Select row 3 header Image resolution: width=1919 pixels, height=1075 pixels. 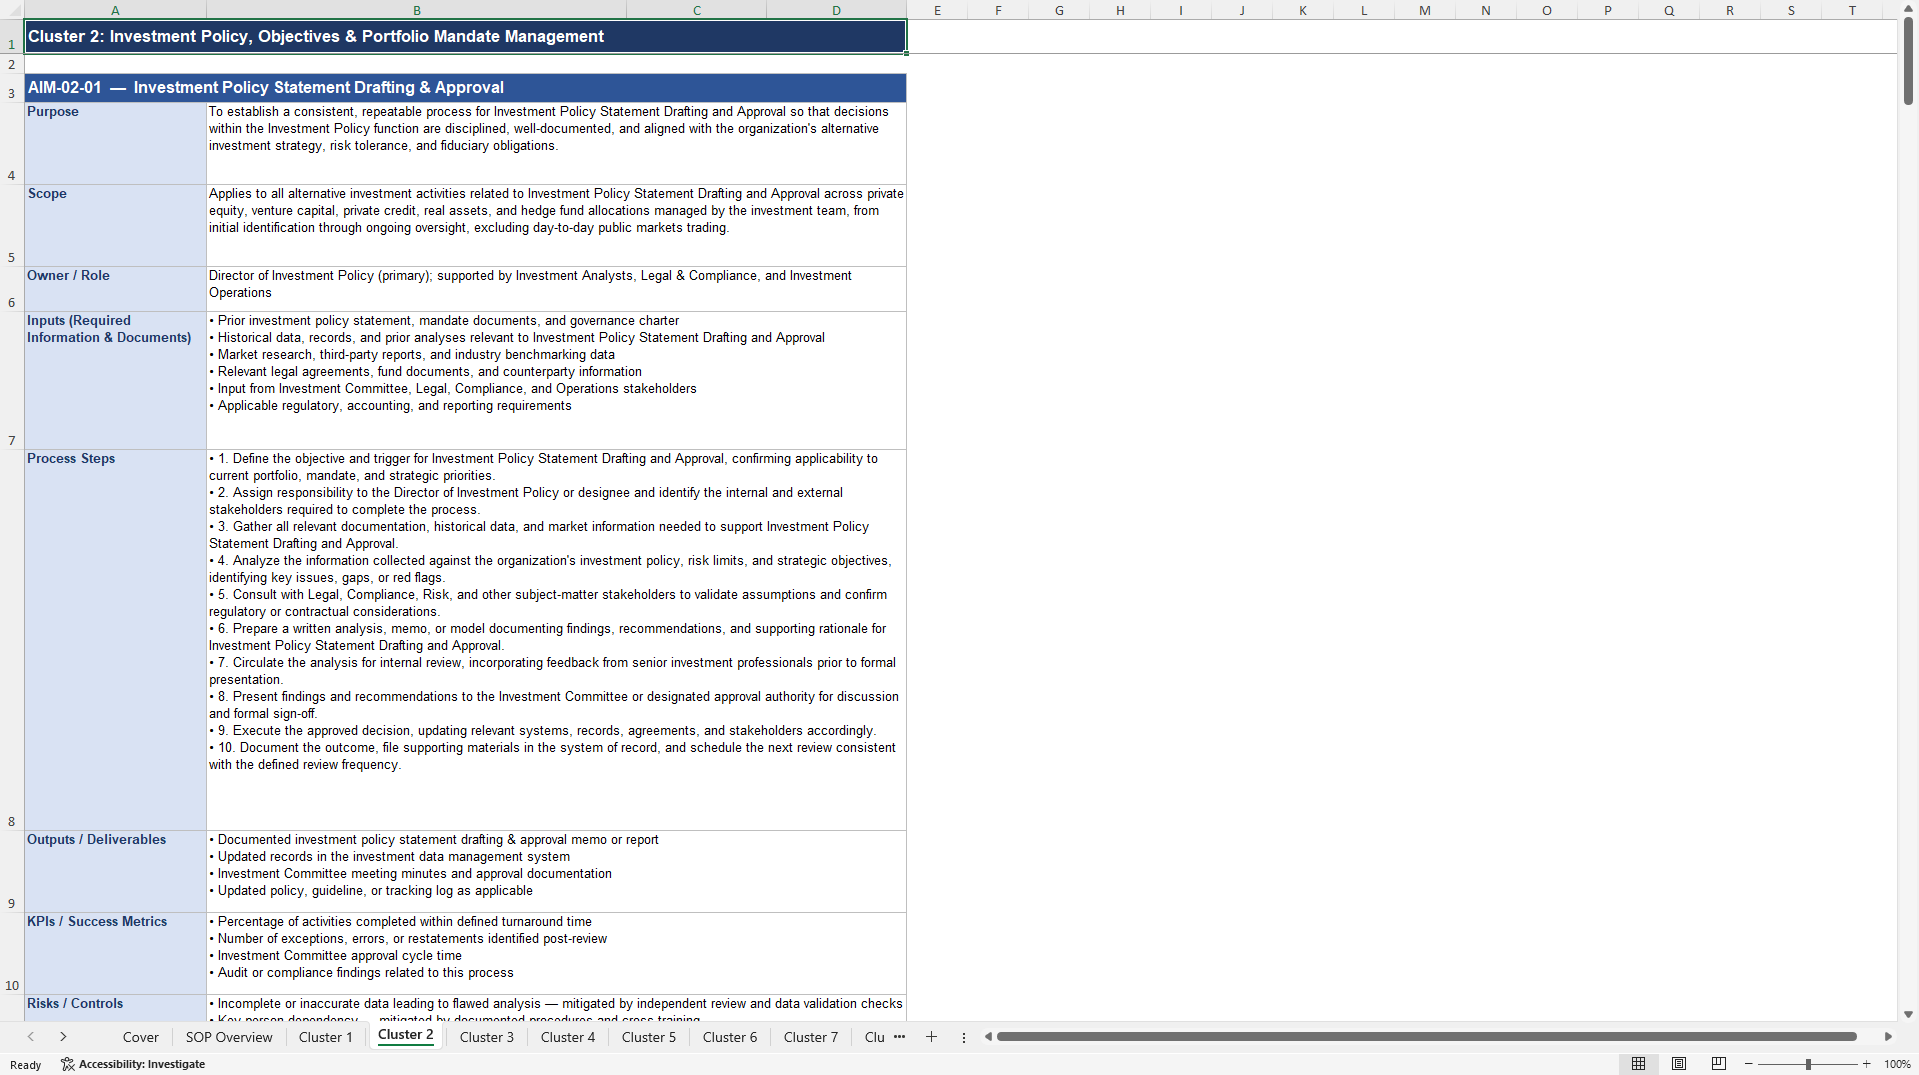click(x=12, y=88)
